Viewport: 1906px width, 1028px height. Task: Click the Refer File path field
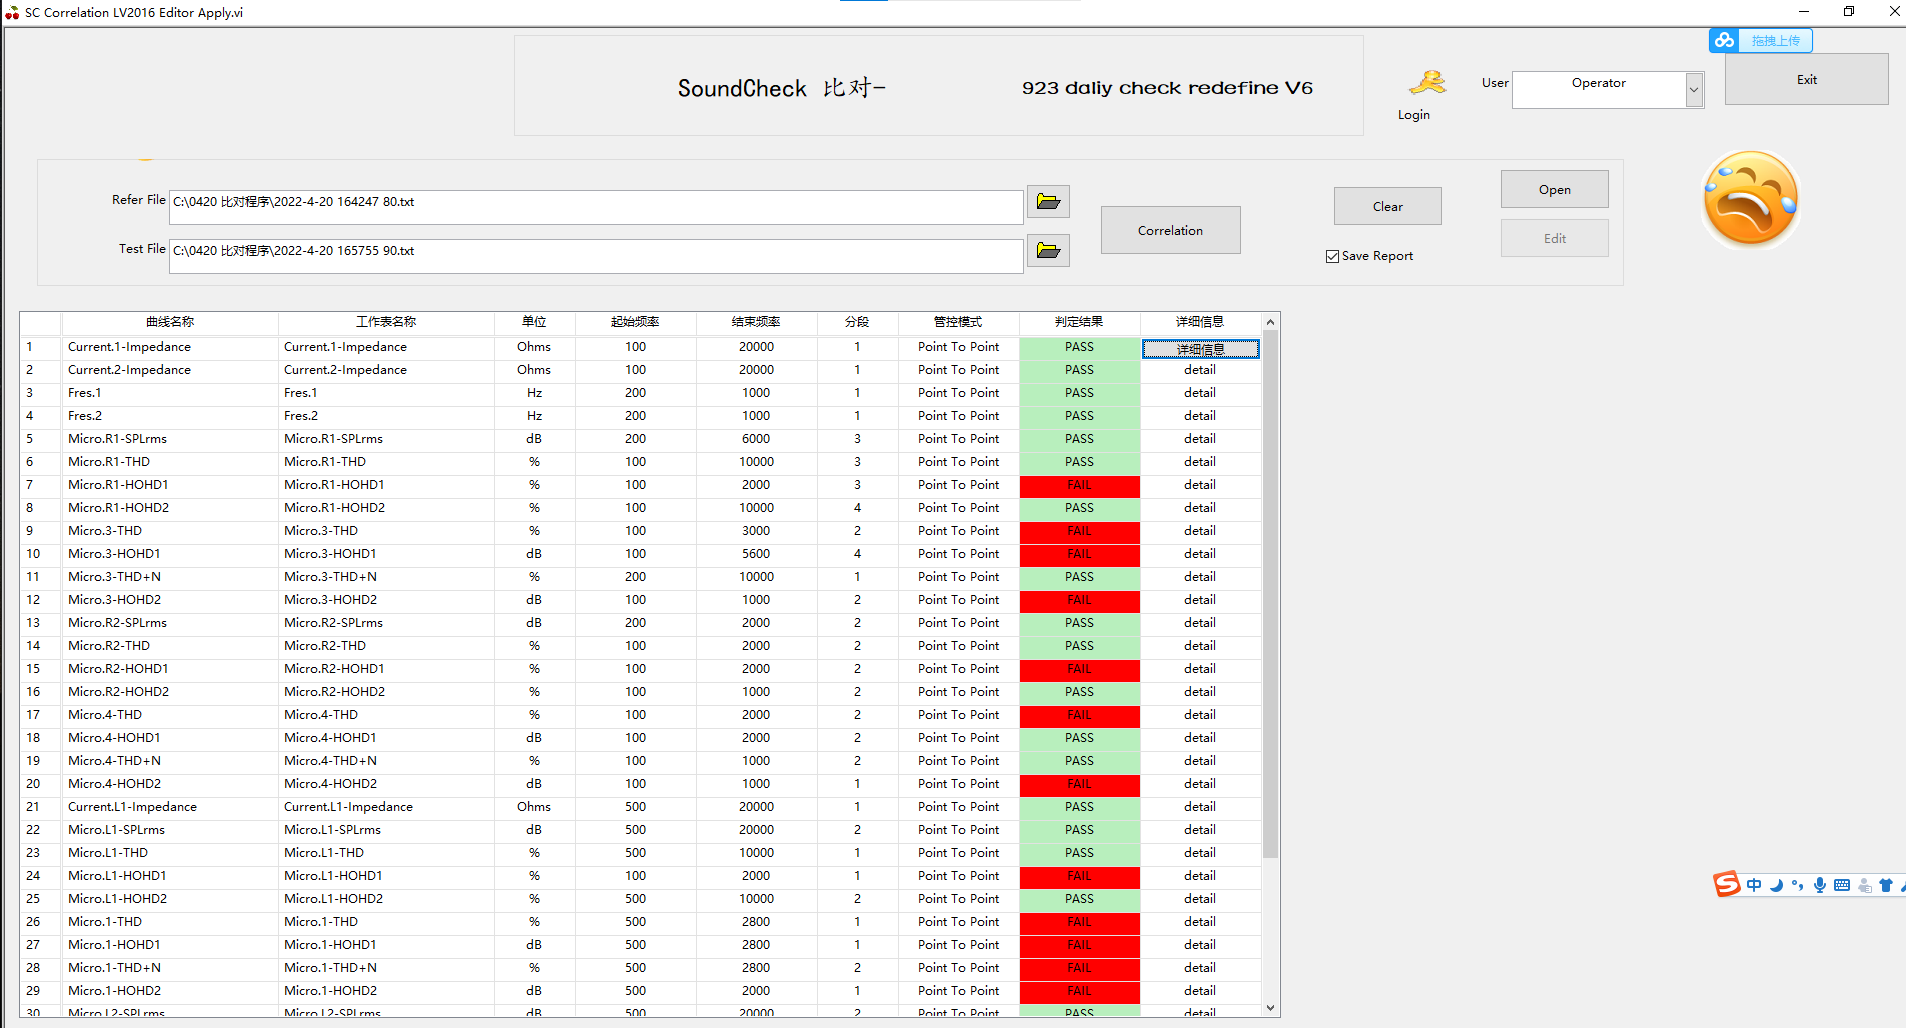coord(596,207)
